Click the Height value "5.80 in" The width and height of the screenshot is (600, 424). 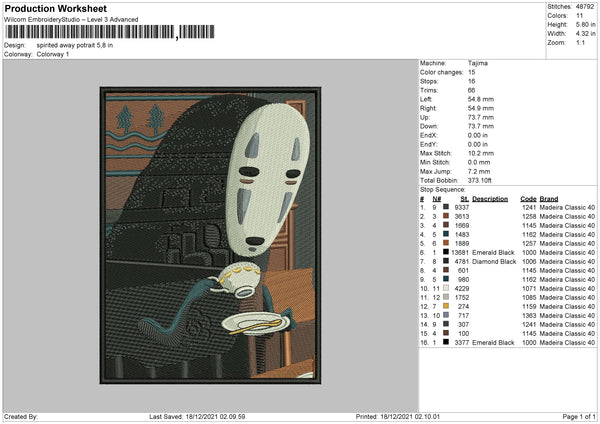585,24
